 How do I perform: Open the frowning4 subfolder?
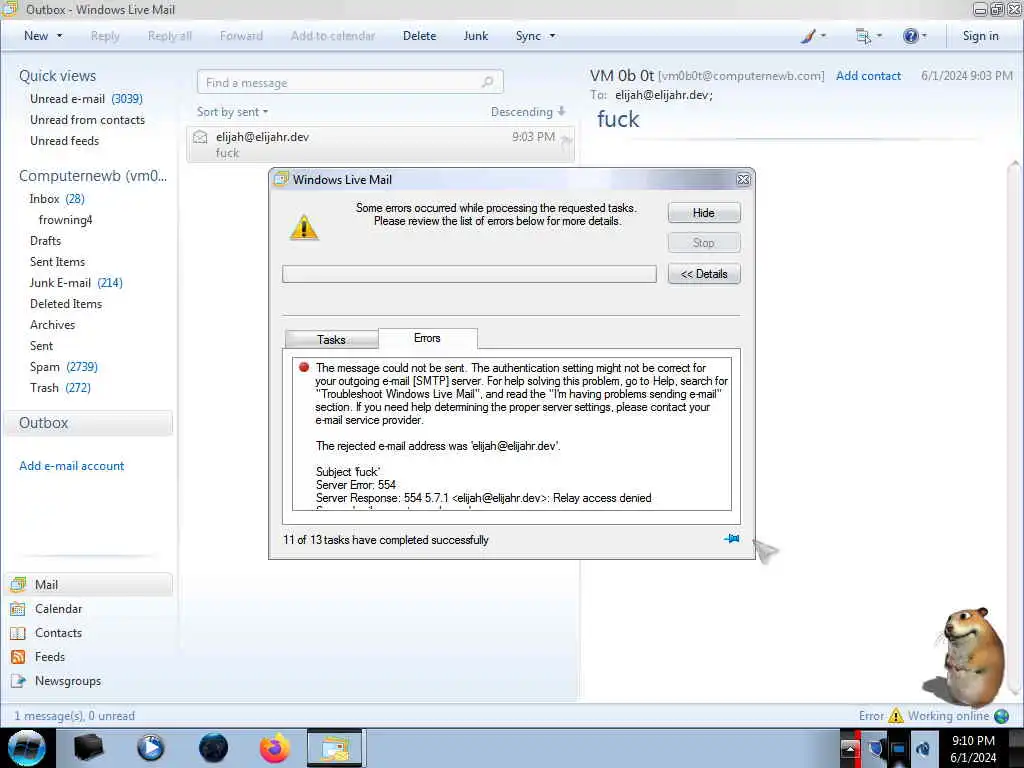point(65,219)
